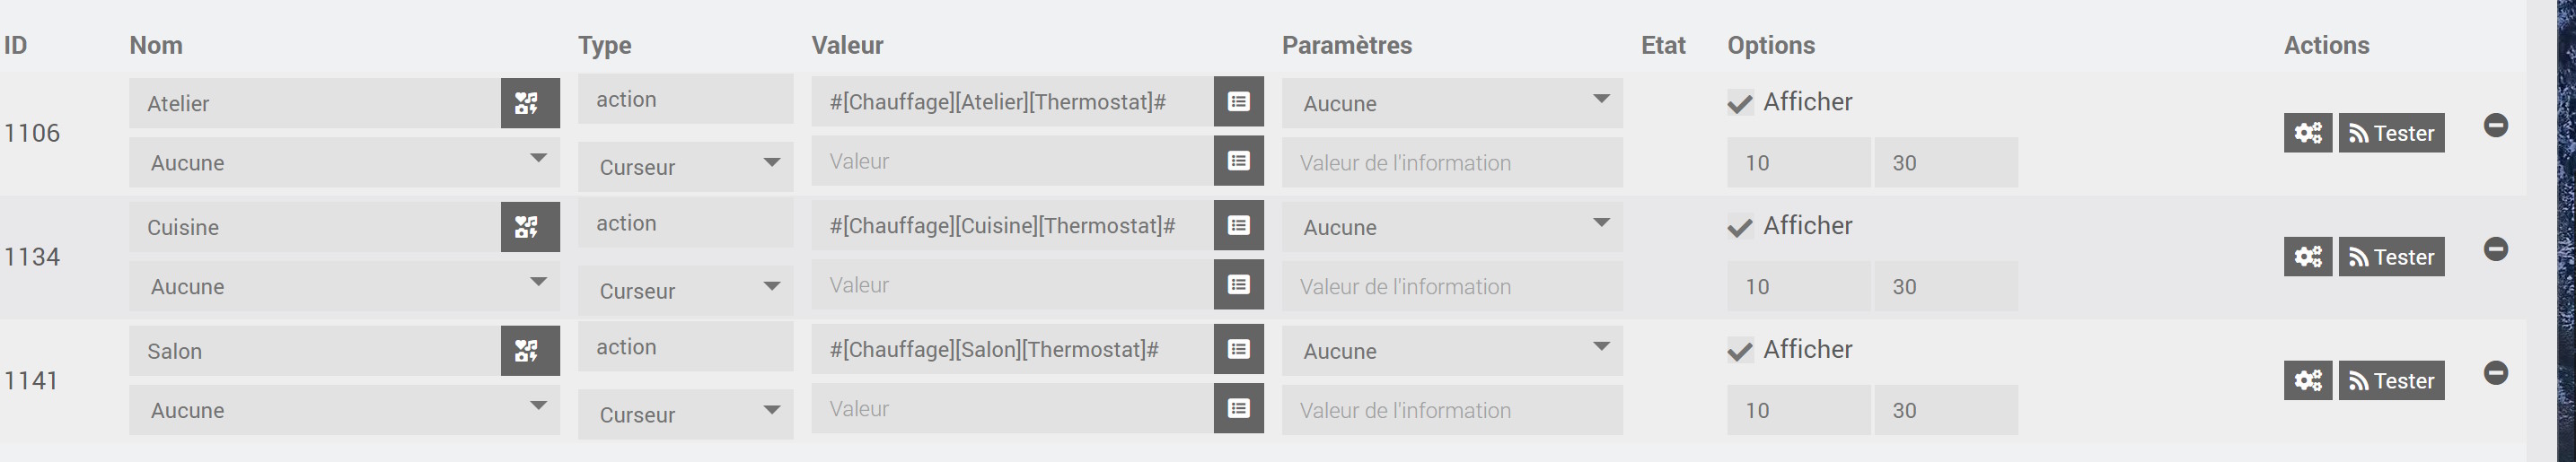
Task: Click the gear settings icon for command 1134
Action: coord(2307,257)
